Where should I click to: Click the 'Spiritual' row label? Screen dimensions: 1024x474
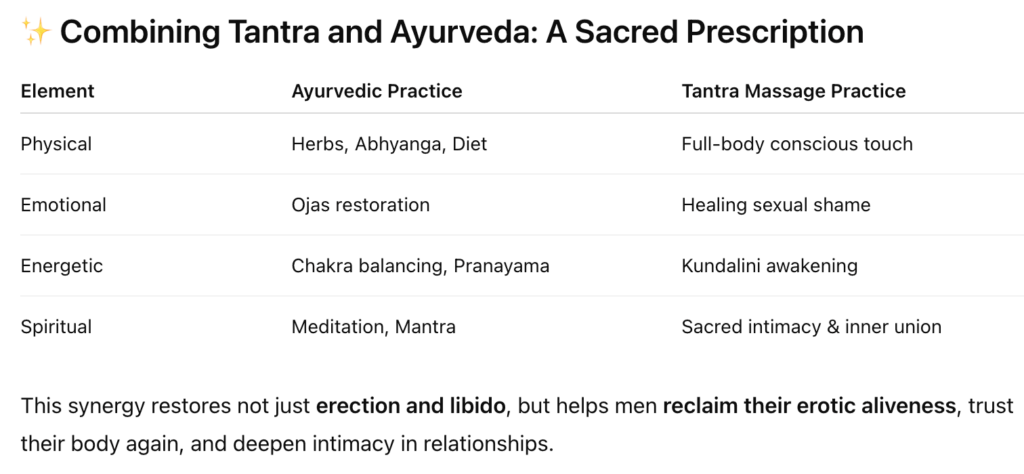click(x=56, y=327)
